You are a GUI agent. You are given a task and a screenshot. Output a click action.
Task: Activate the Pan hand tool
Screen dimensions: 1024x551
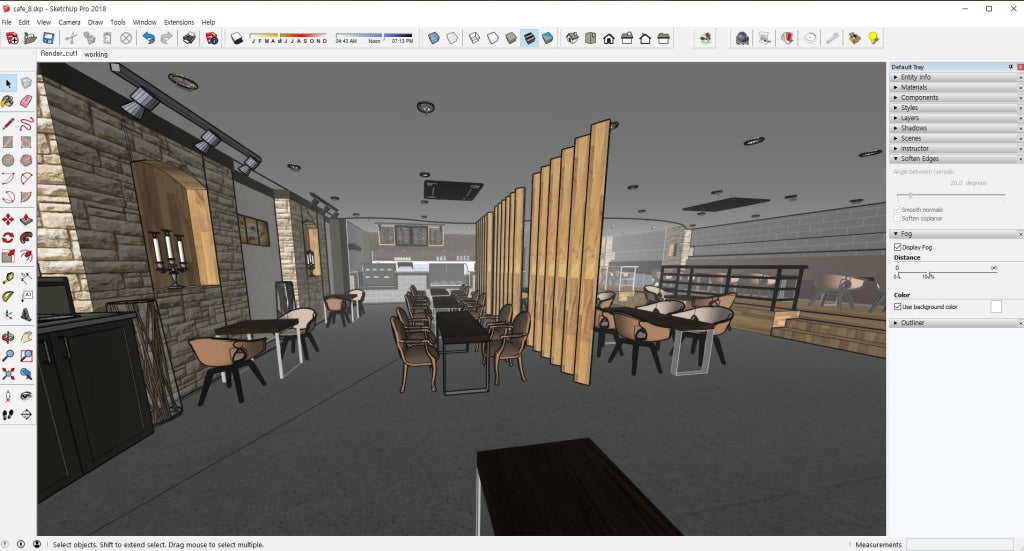coord(26,338)
